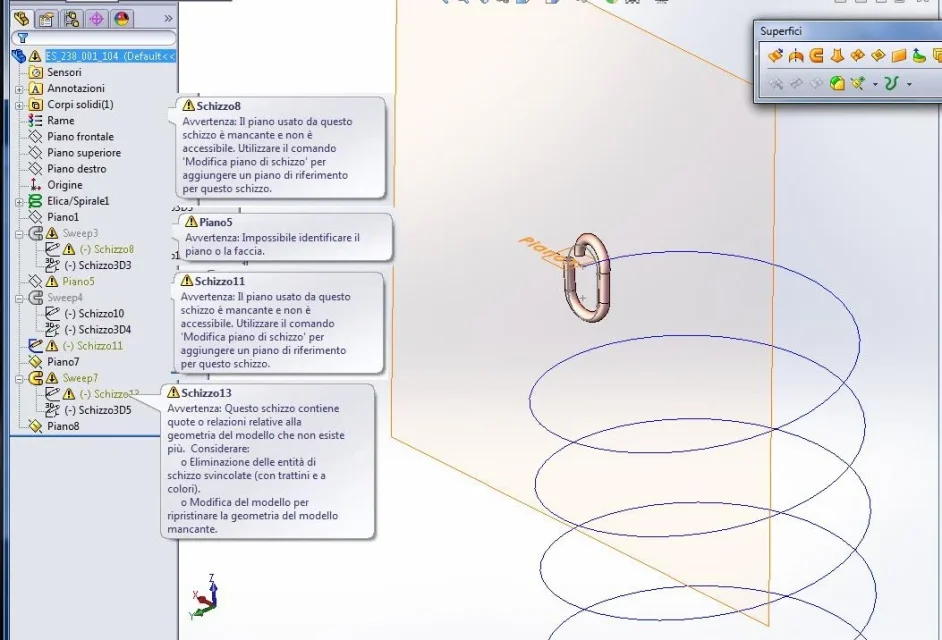Viewport: 942px width, 640px height.
Task: Click the feature tree filter field
Action: point(94,38)
